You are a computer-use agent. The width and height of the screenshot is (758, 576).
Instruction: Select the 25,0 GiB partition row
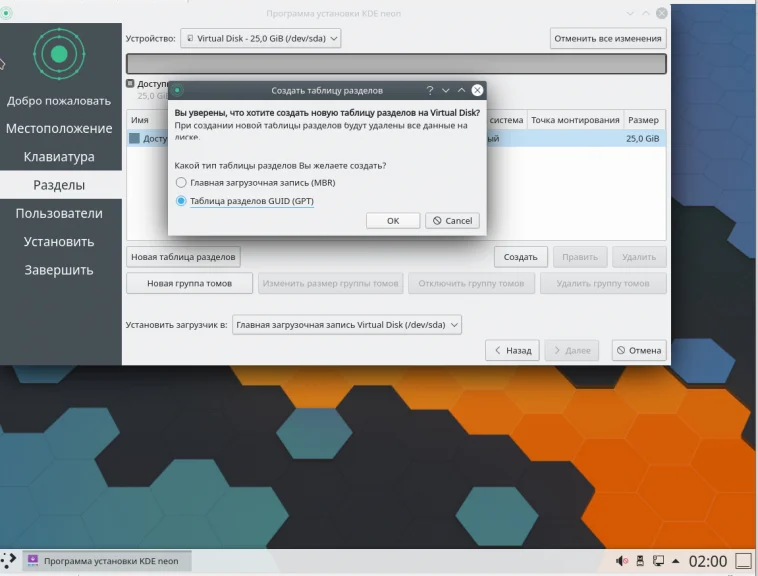(x=396, y=139)
